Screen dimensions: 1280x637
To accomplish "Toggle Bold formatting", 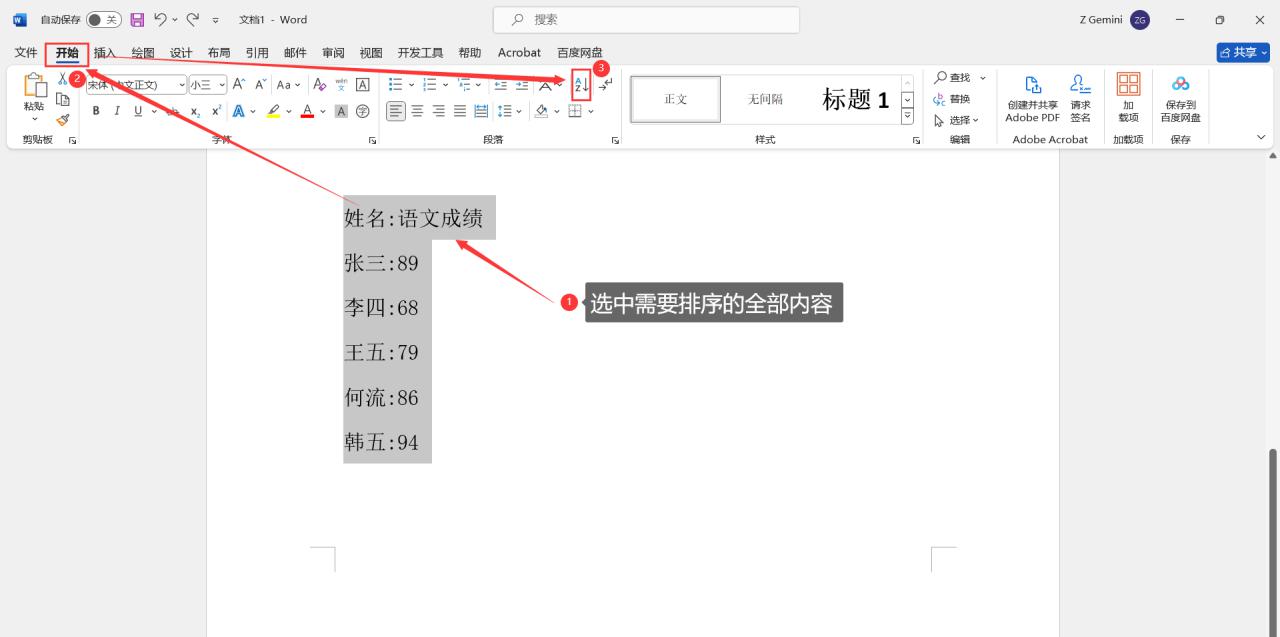I will click(96, 111).
